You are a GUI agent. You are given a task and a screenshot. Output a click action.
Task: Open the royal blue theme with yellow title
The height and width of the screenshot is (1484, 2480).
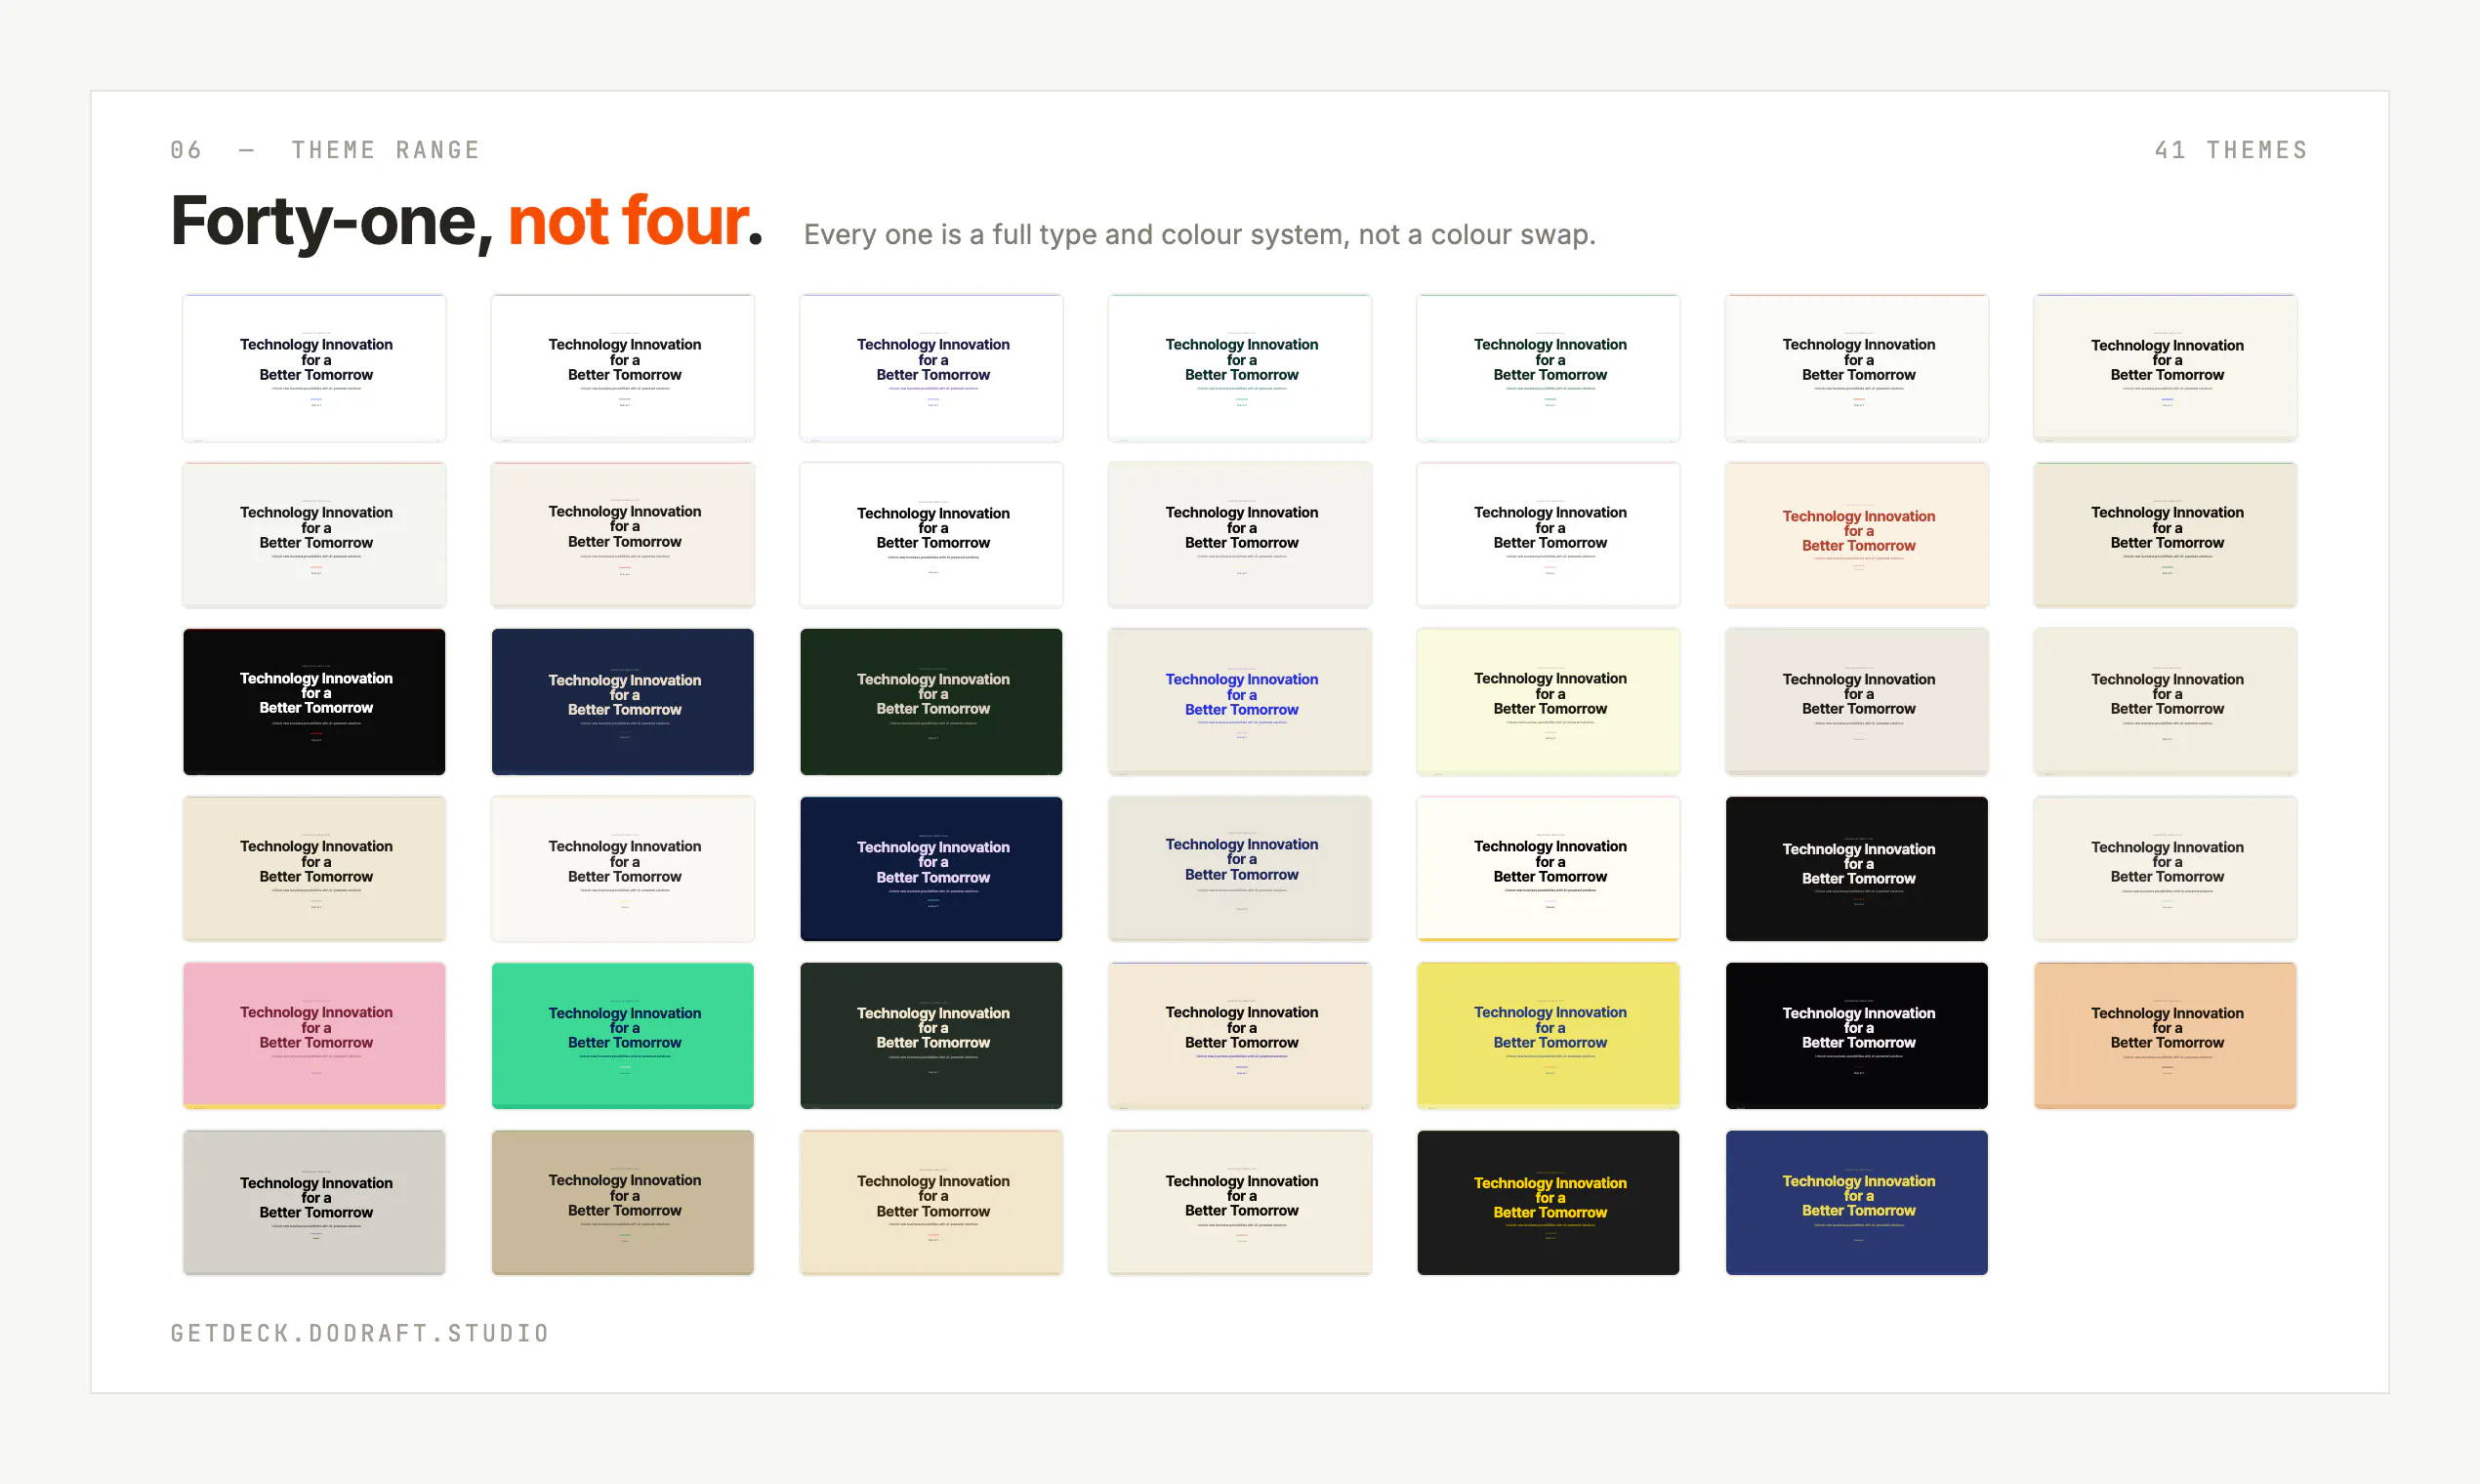1857,1202
